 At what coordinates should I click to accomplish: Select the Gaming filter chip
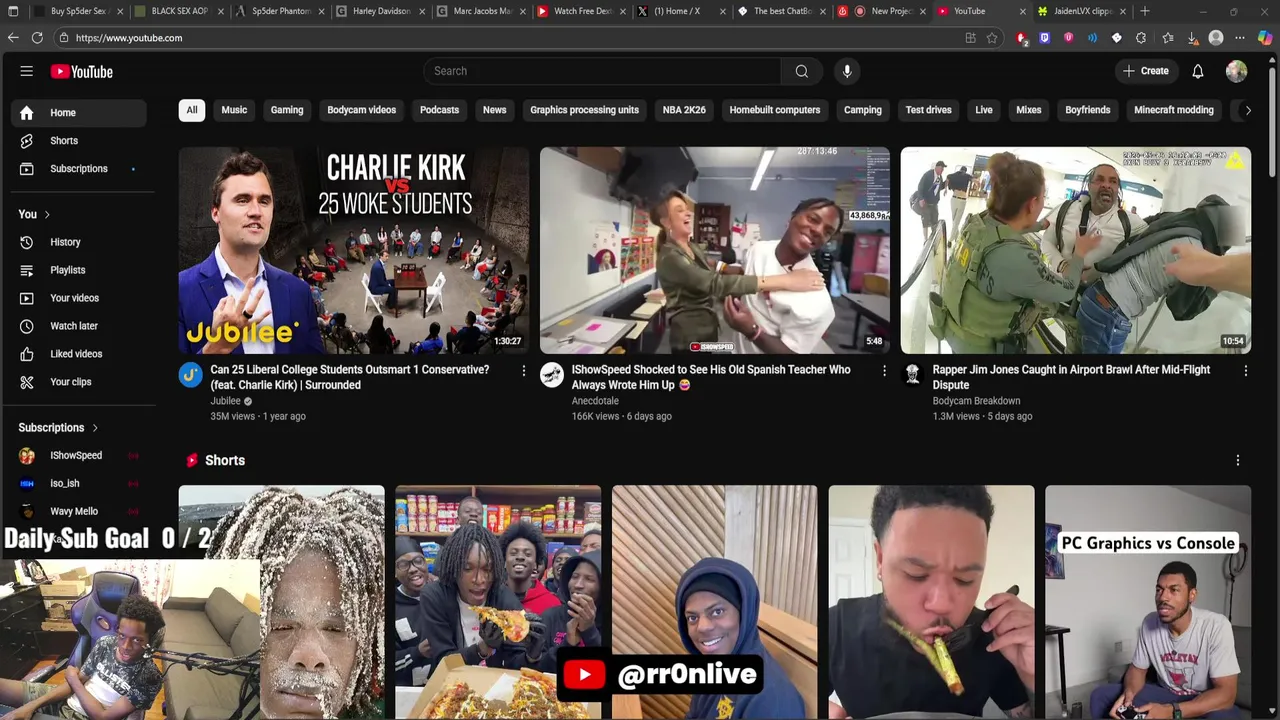287,110
